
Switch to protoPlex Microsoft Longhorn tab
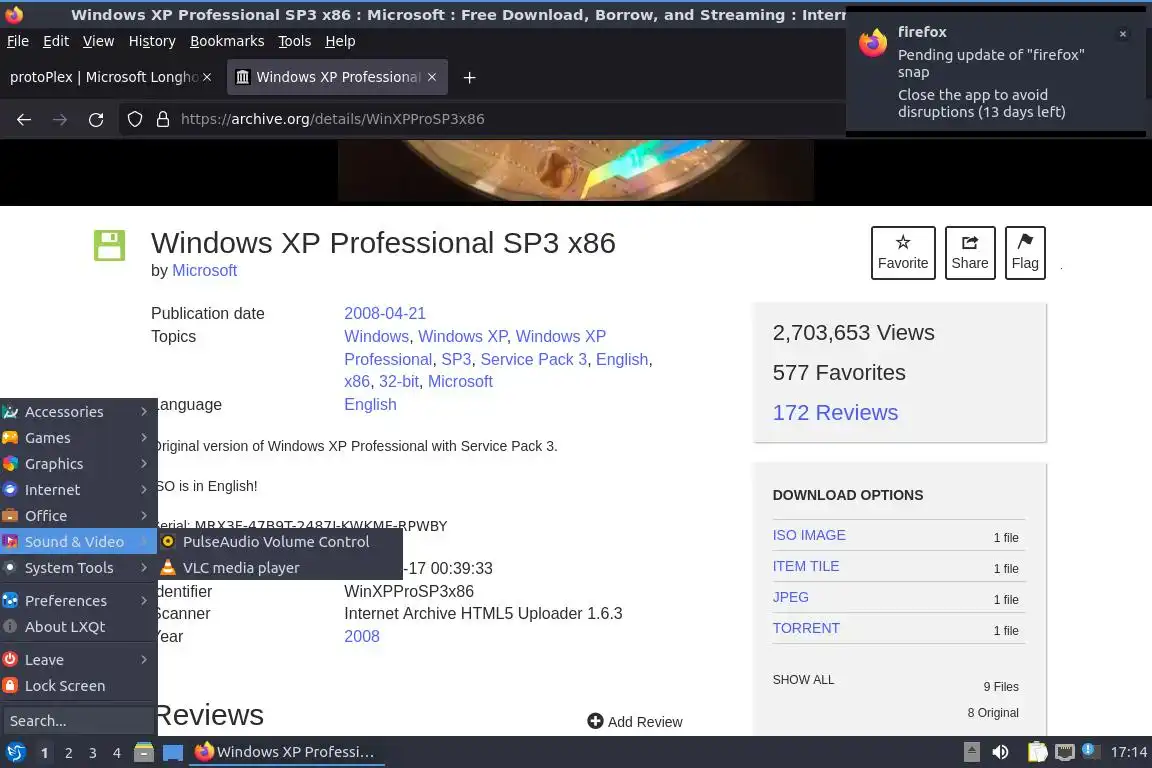coord(104,76)
